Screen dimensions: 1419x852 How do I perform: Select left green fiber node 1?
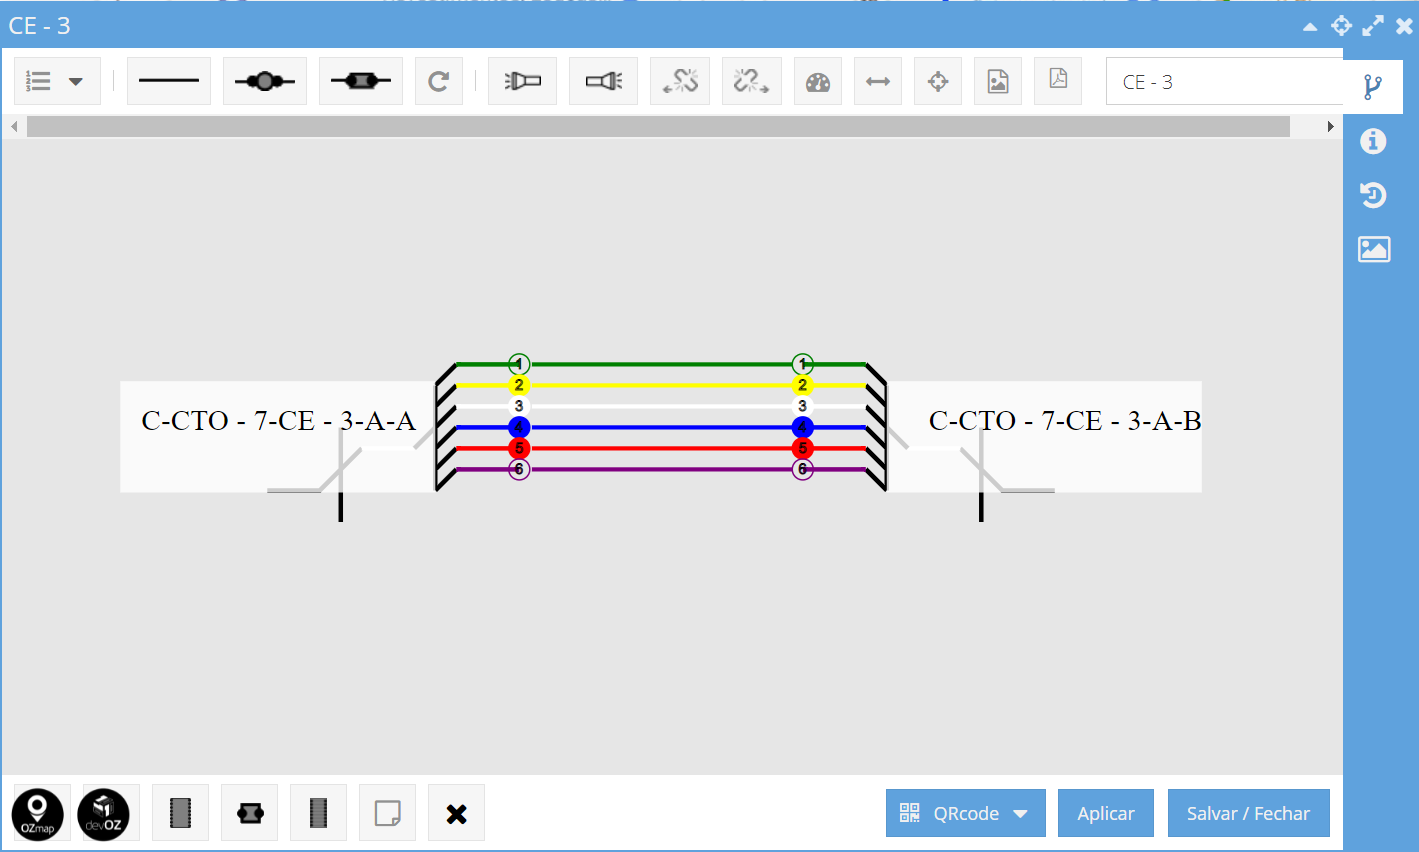tap(518, 364)
